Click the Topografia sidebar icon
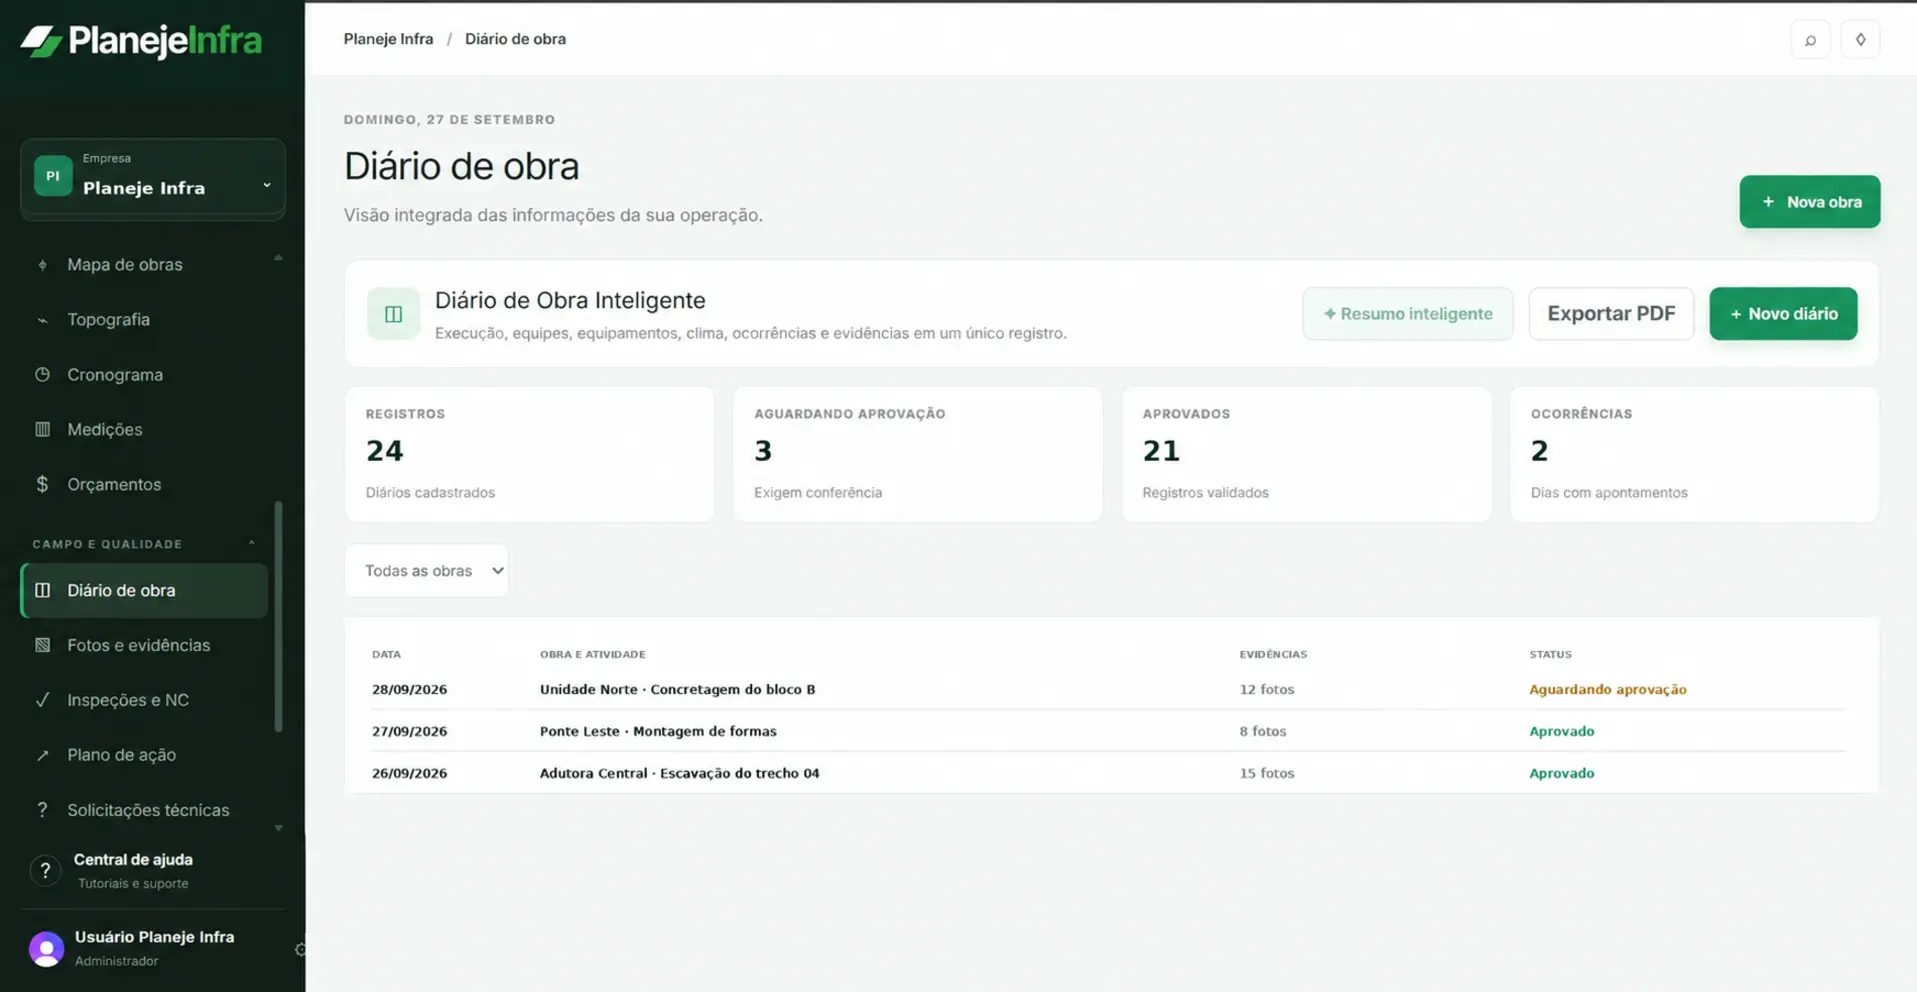This screenshot has height=992, width=1917. pos(42,320)
